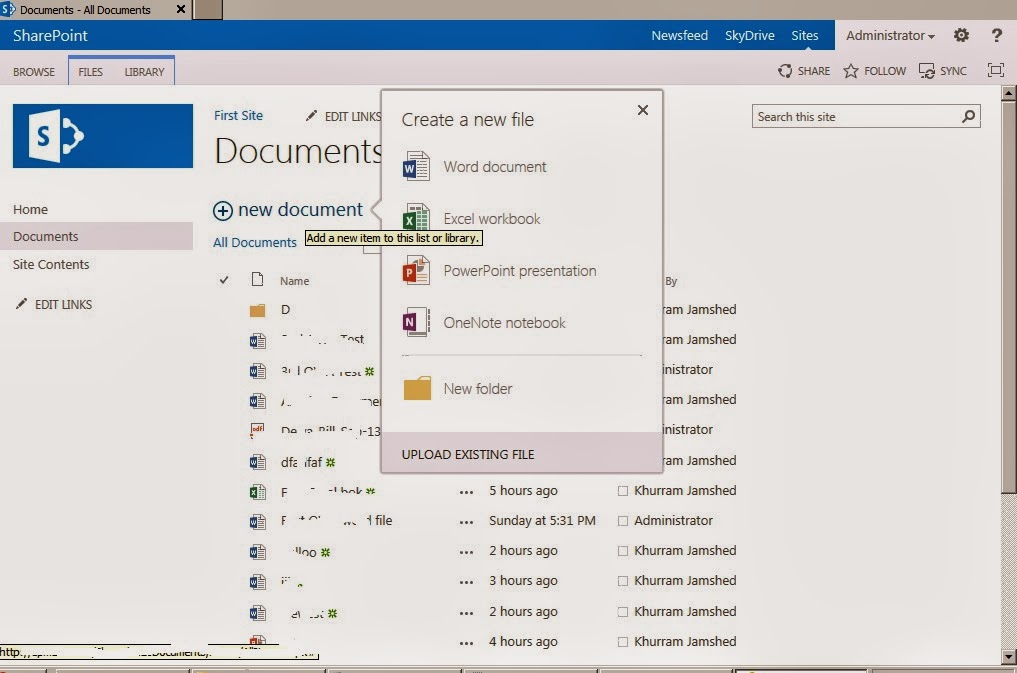
Task: Follow this site with the star icon
Action: pos(850,71)
